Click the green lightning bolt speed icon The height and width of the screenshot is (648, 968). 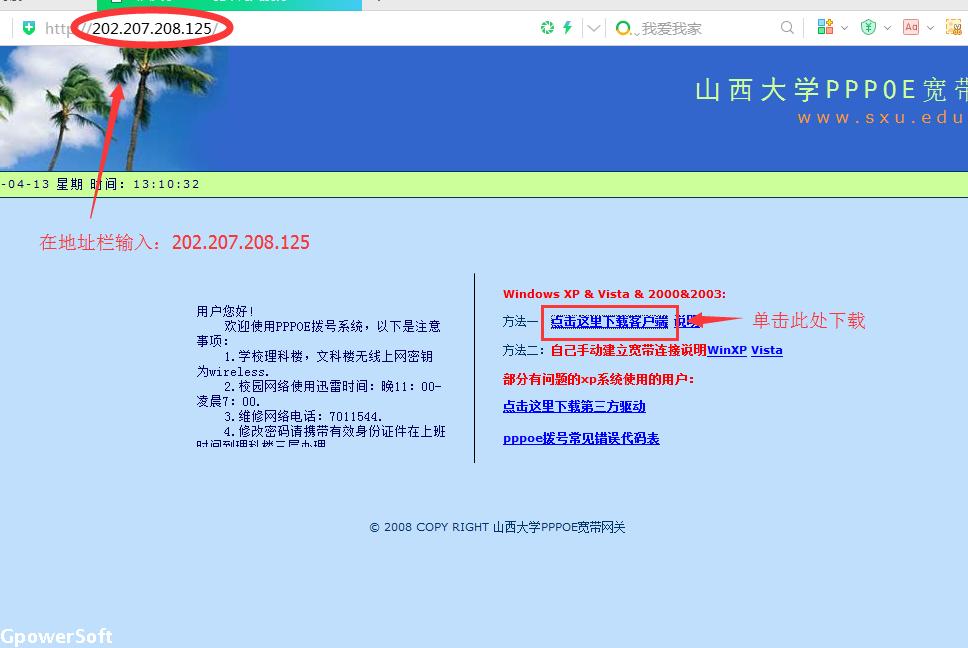[x=567, y=28]
